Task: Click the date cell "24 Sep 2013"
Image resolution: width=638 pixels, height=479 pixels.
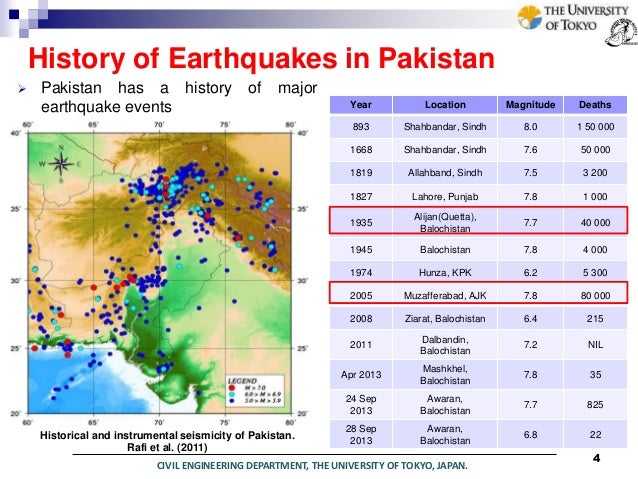Action: tap(361, 405)
